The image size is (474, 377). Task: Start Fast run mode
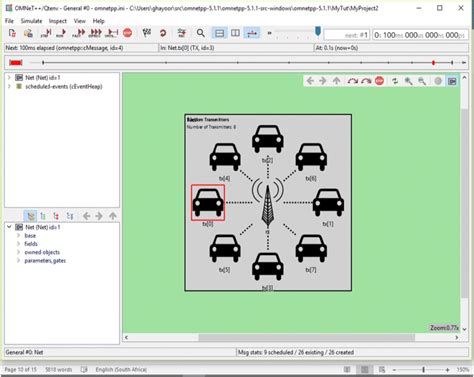(79, 33)
